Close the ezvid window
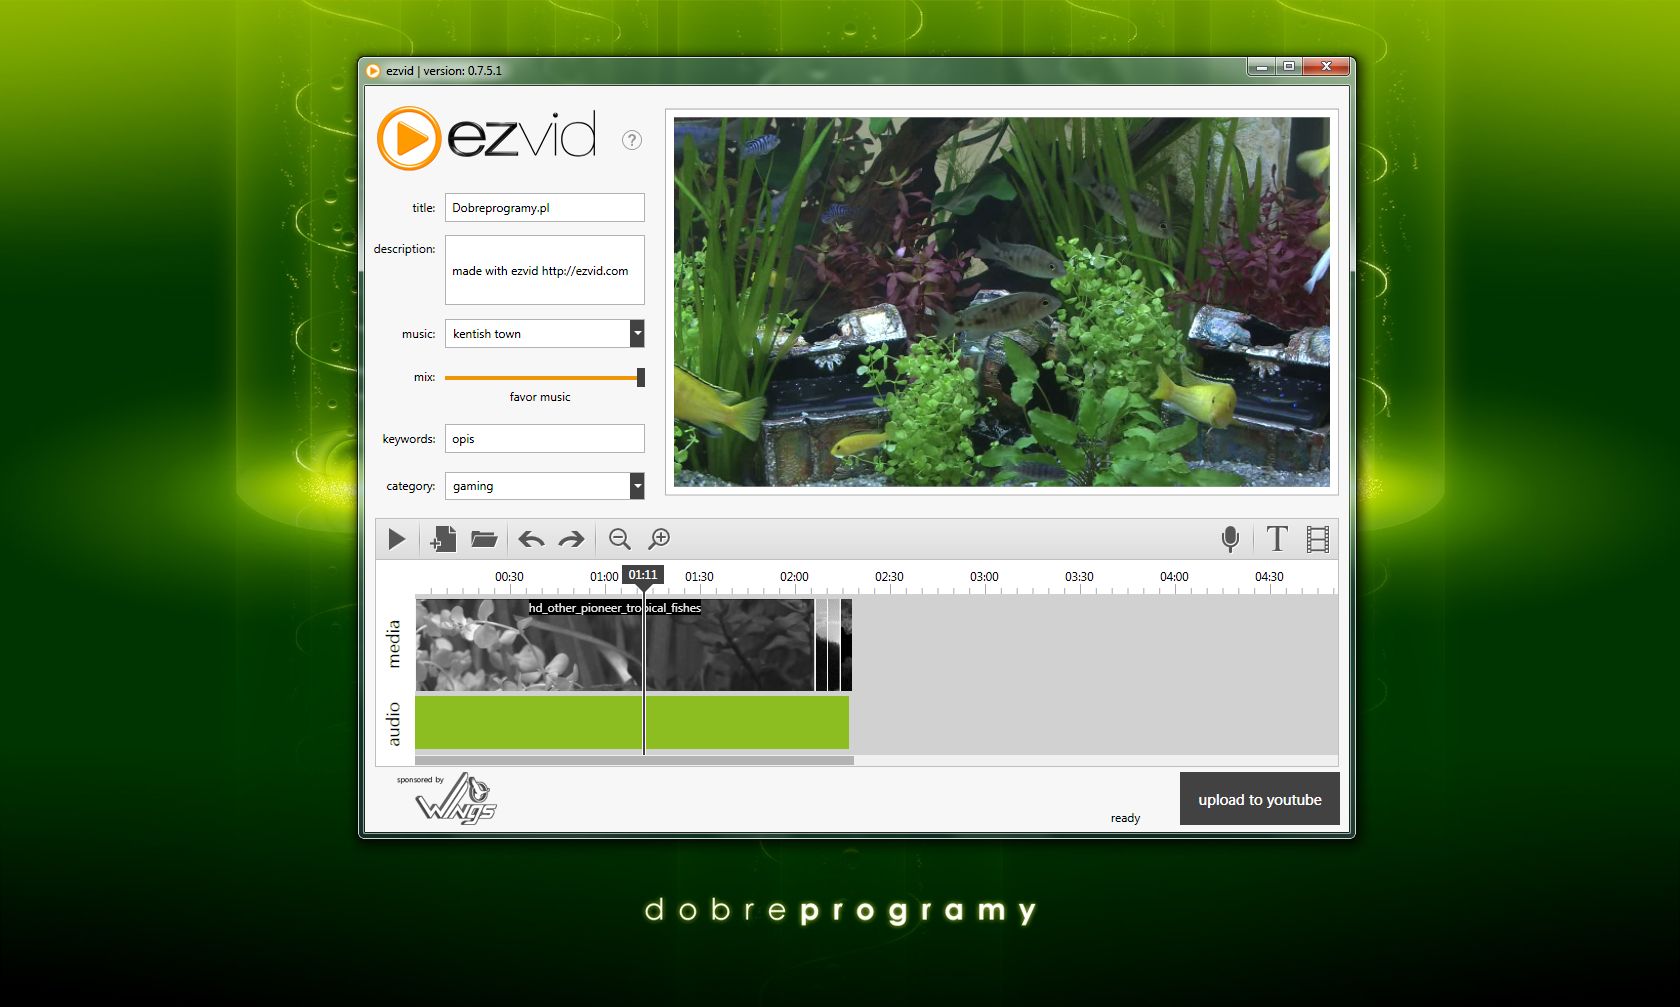This screenshot has width=1680, height=1007. (1327, 67)
